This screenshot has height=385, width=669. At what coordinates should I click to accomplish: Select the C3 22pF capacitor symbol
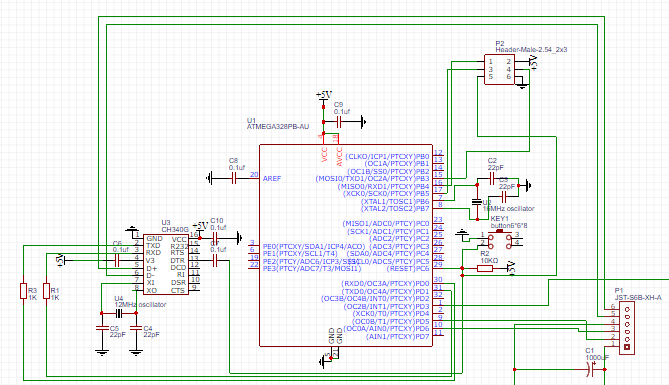click(504, 197)
